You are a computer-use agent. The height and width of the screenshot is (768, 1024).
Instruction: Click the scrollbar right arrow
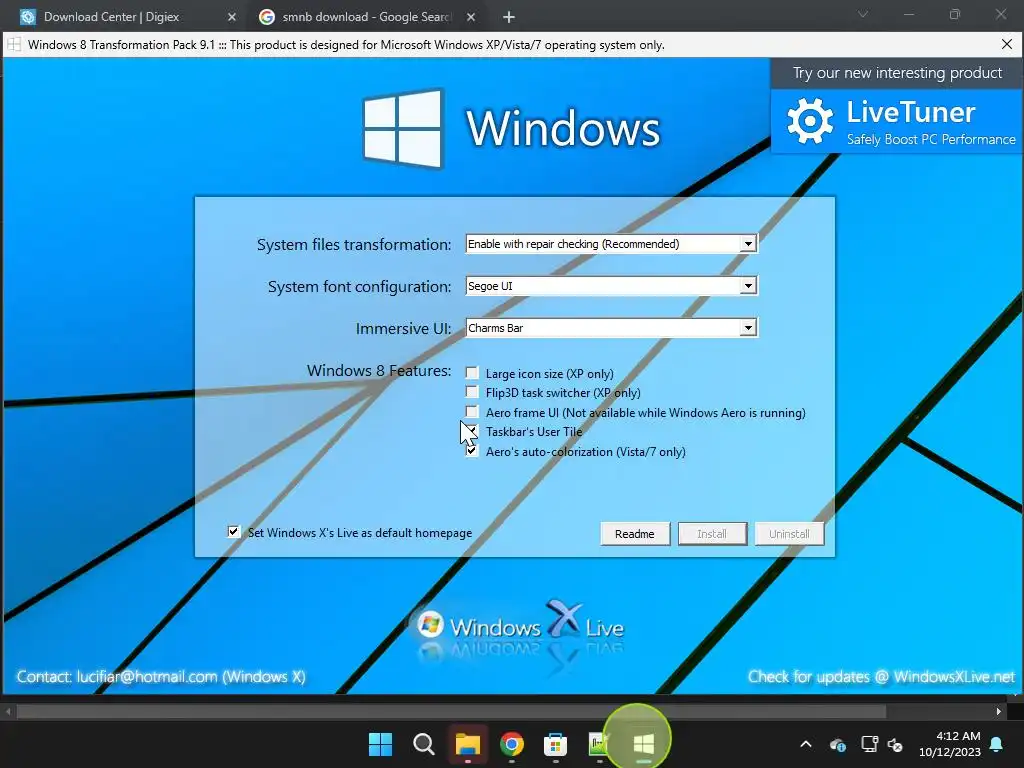point(999,711)
